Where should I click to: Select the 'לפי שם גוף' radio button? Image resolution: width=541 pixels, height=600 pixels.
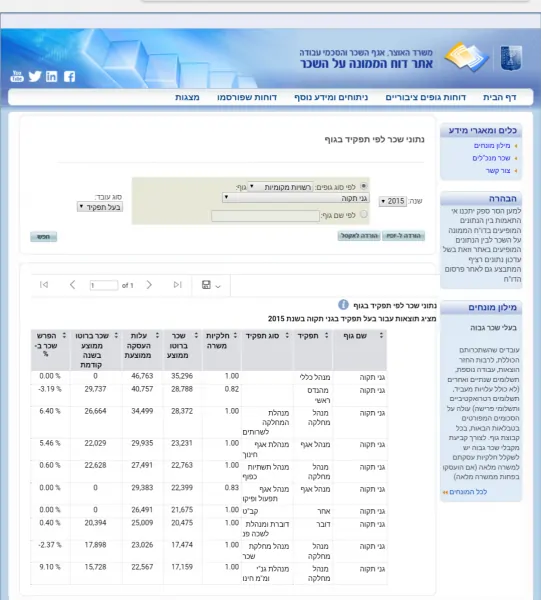(364, 214)
